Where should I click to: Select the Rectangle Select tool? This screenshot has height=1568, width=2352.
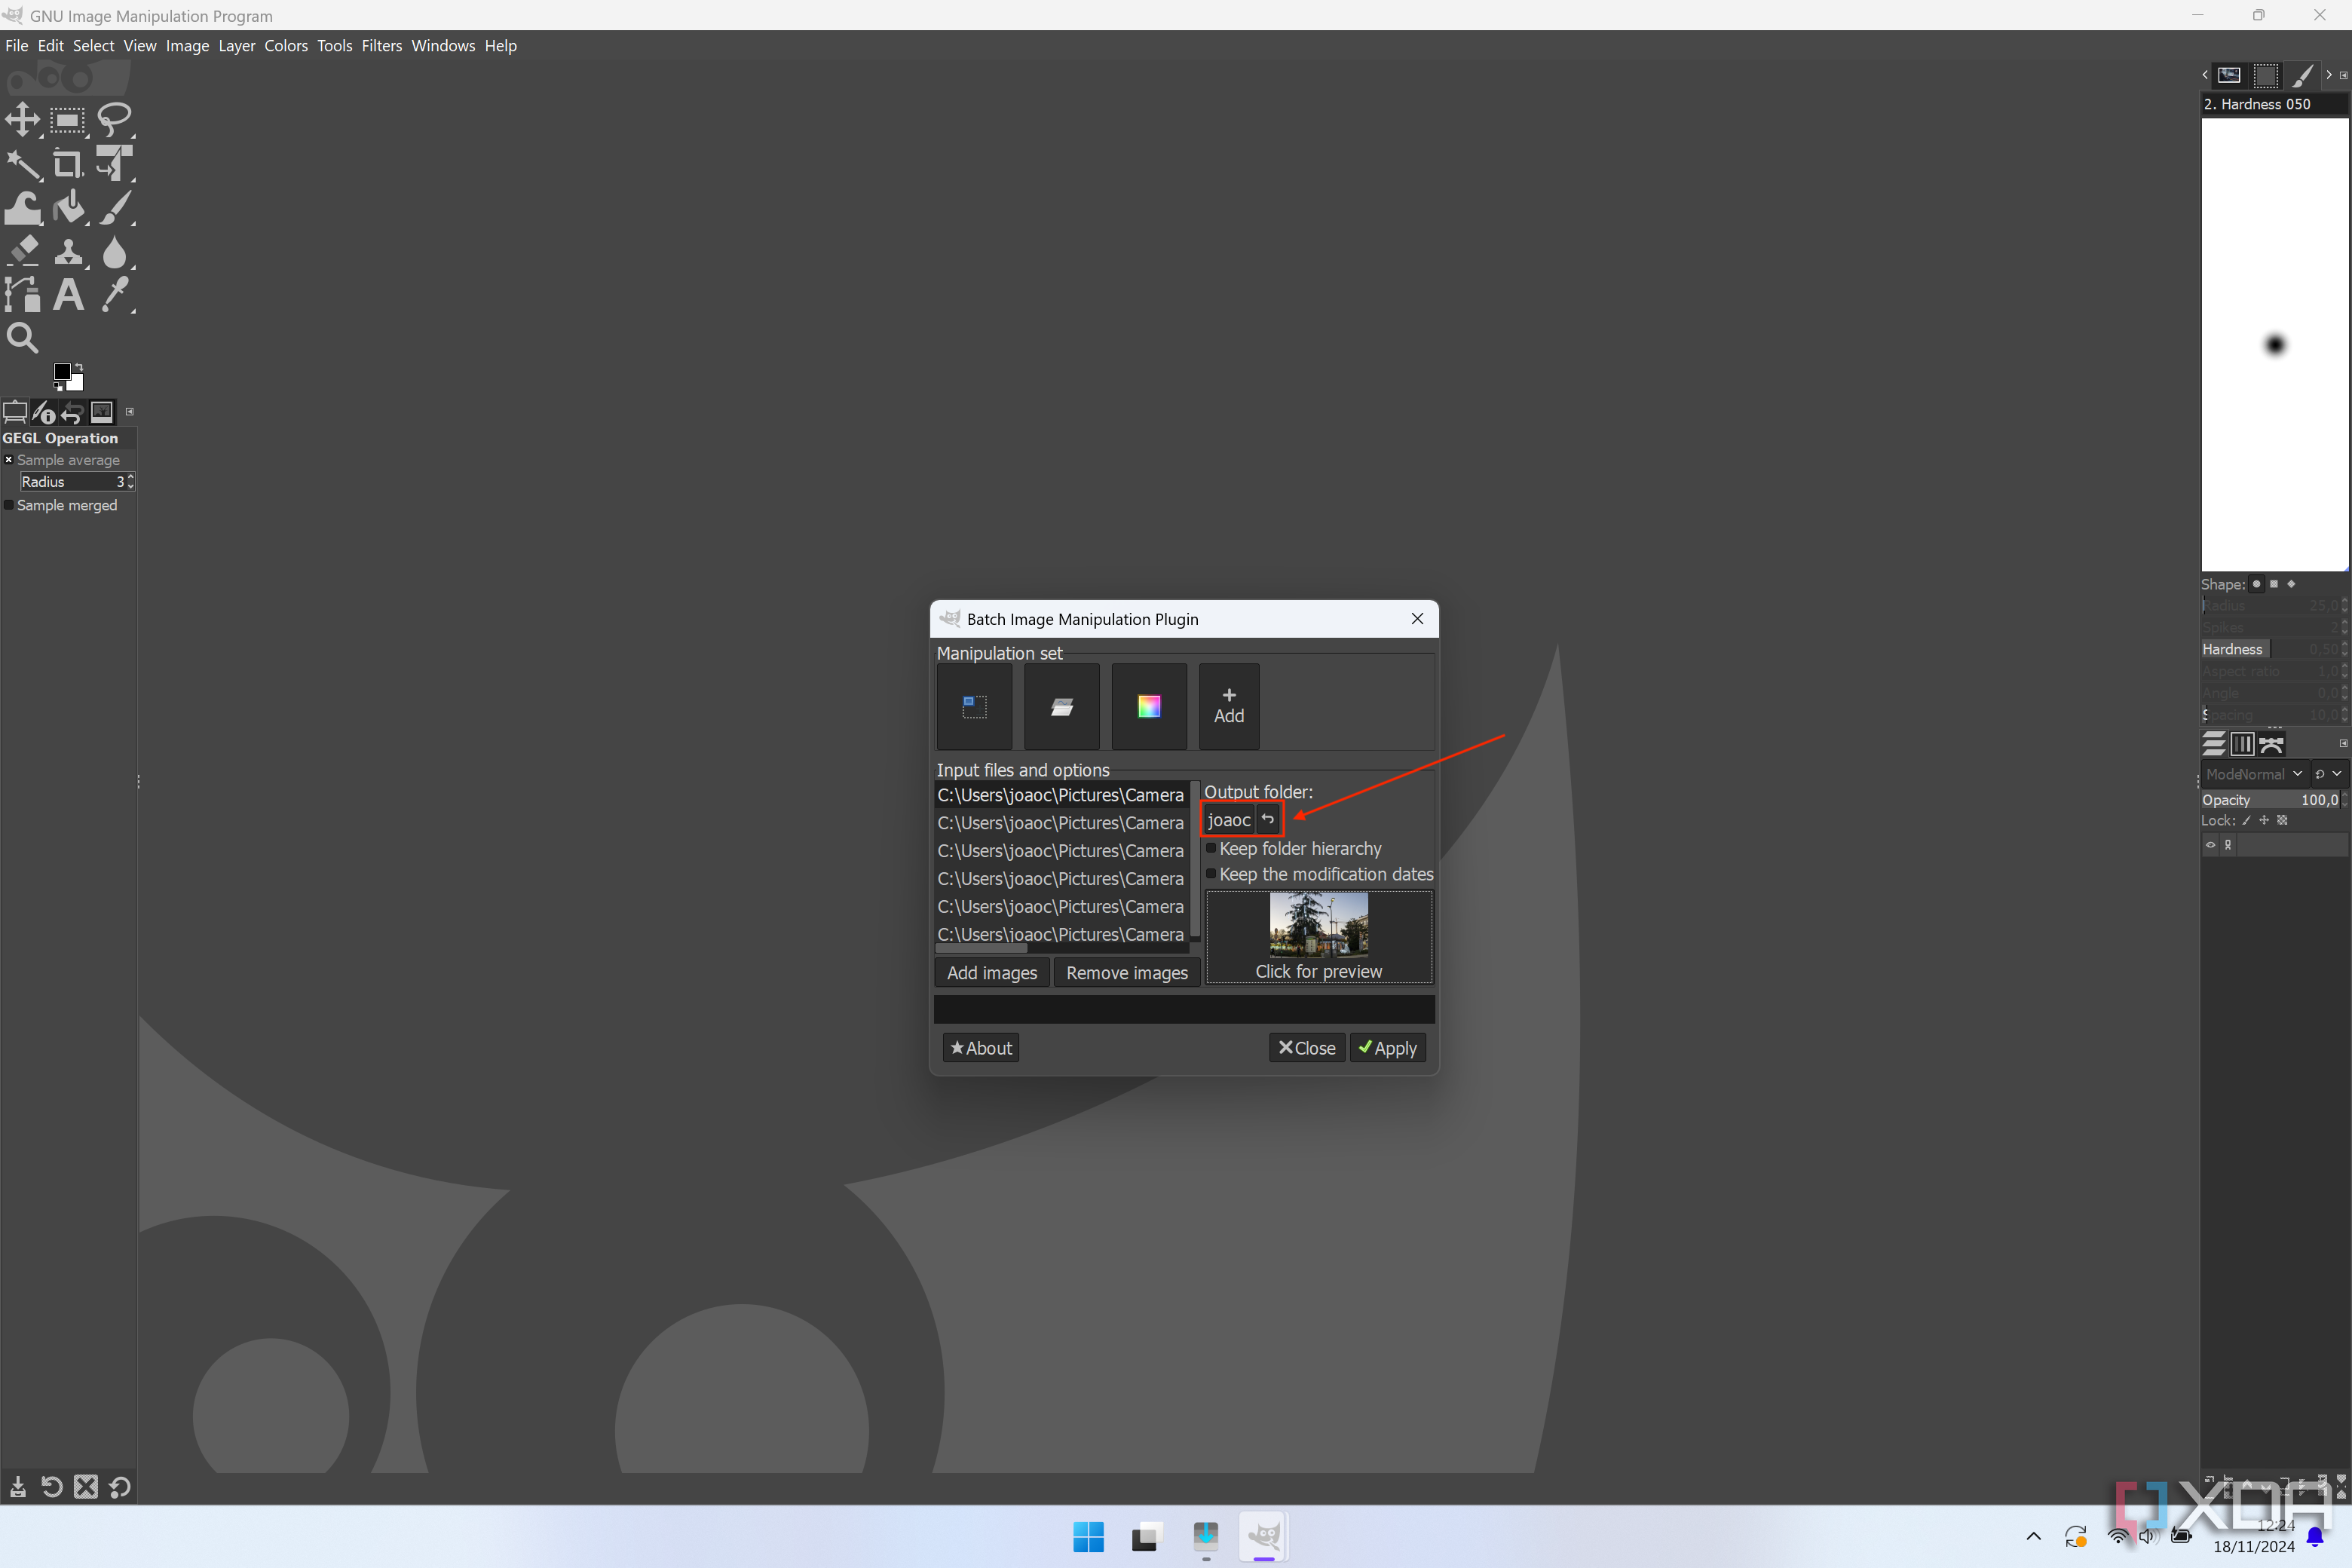coord(69,119)
